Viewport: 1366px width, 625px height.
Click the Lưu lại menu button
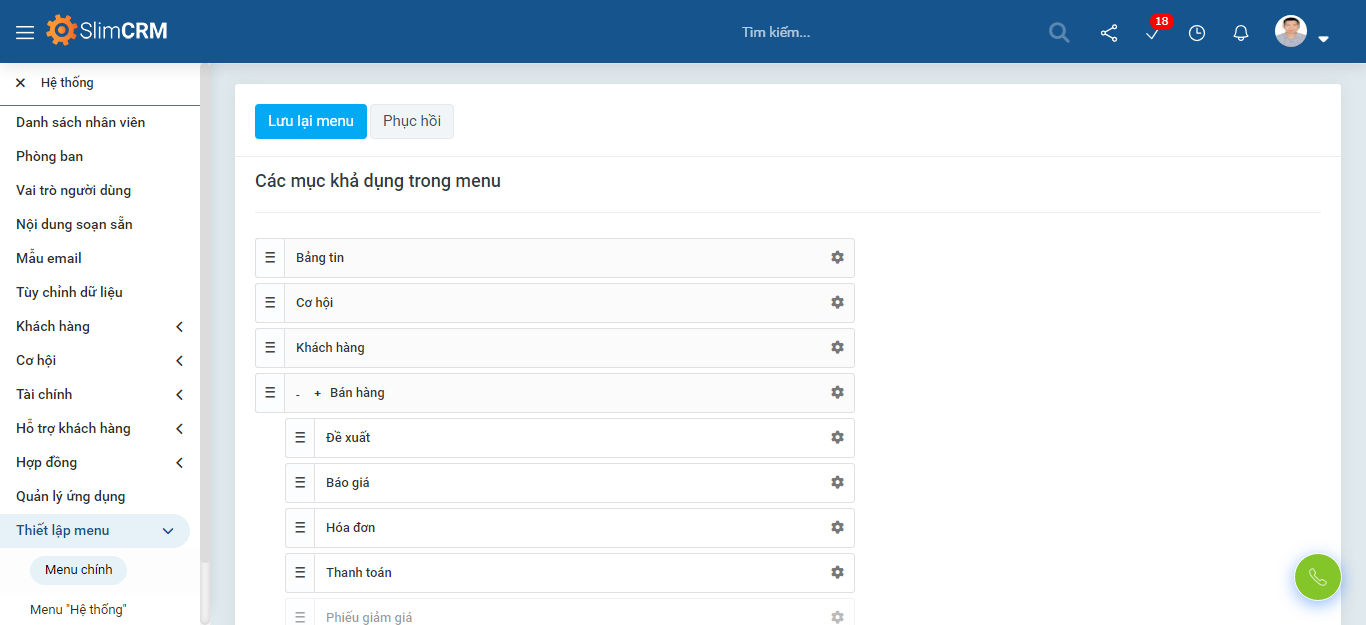pyautogui.click(x=310, y=121)
